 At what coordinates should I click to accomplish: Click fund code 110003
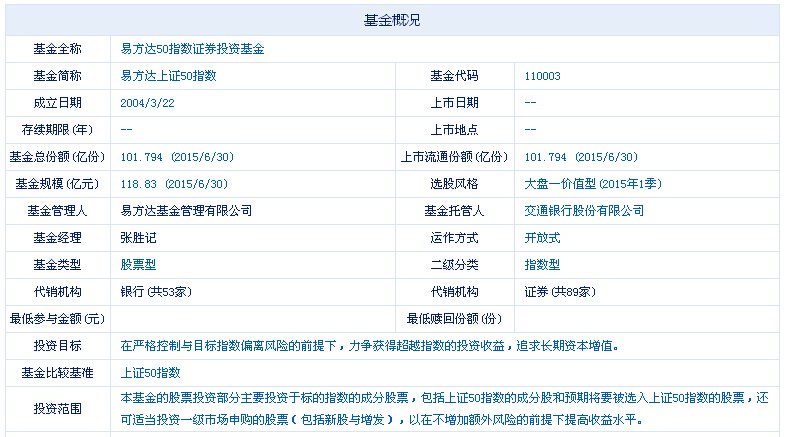pyautogui.click(x=542, y=76)
